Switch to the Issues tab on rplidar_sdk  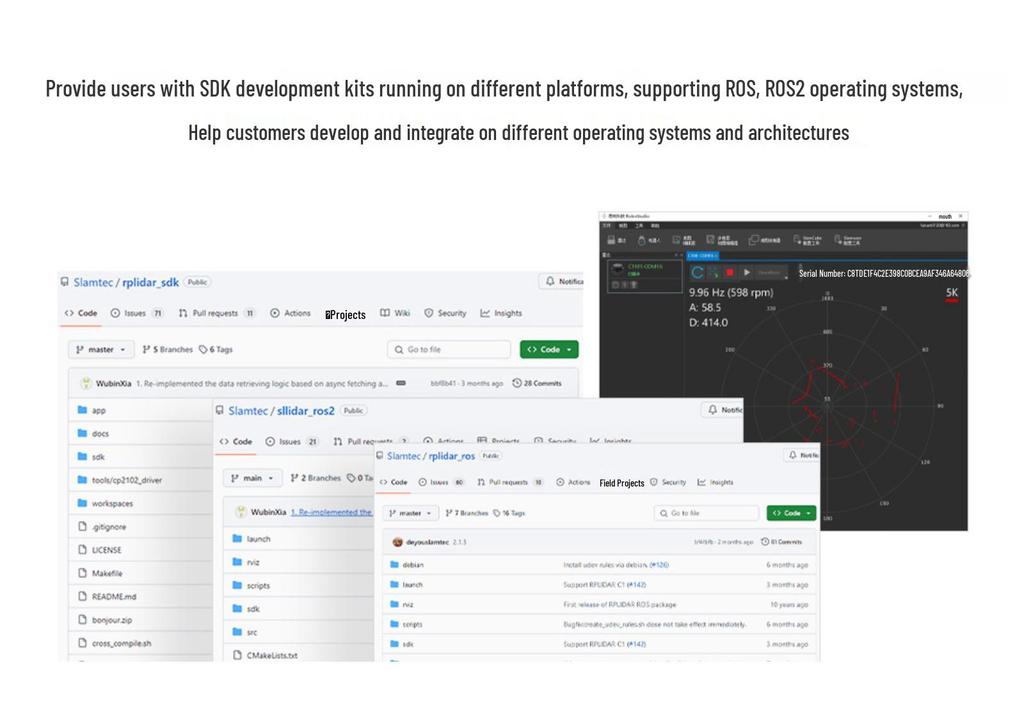[136, 314]
